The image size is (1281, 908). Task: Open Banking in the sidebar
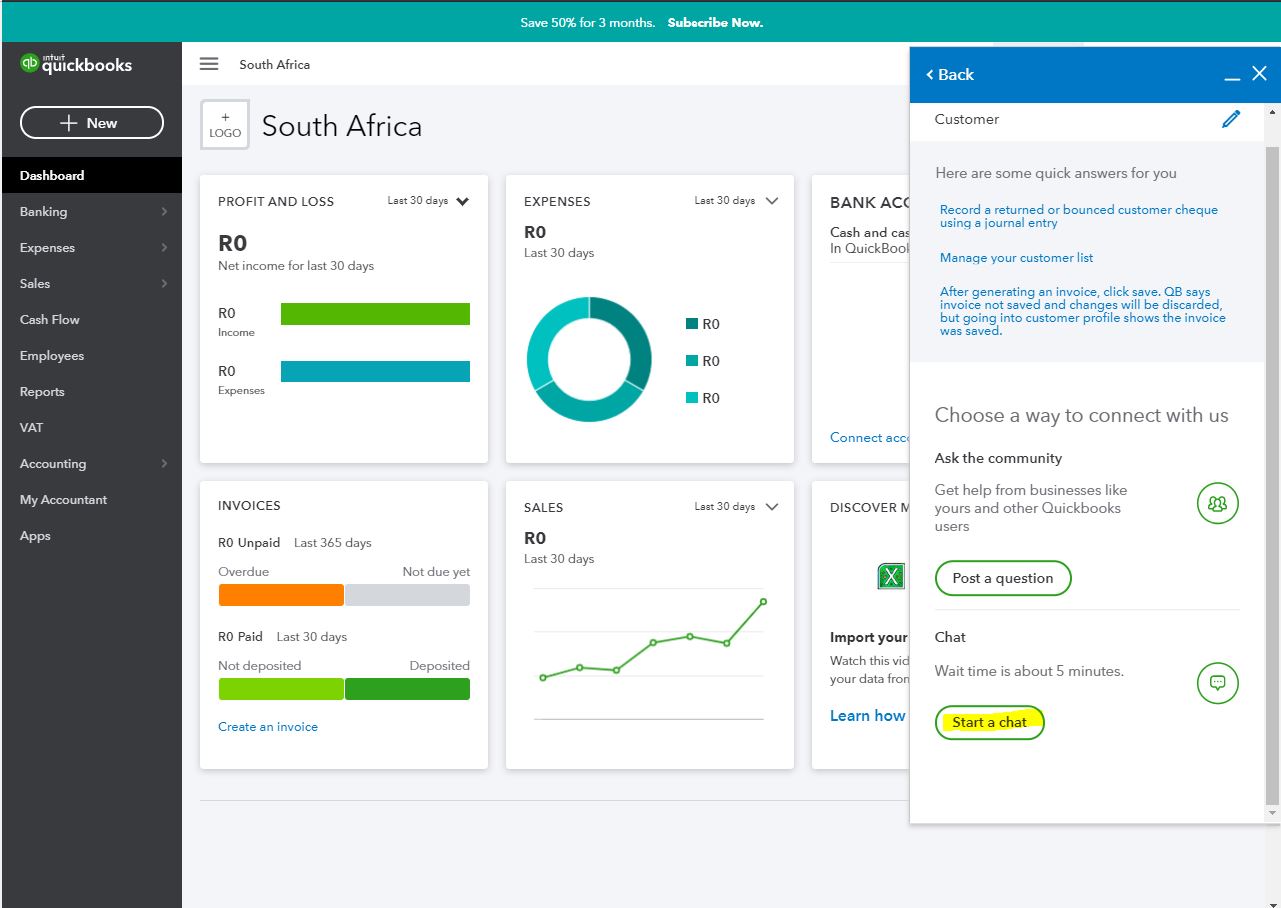44,212
